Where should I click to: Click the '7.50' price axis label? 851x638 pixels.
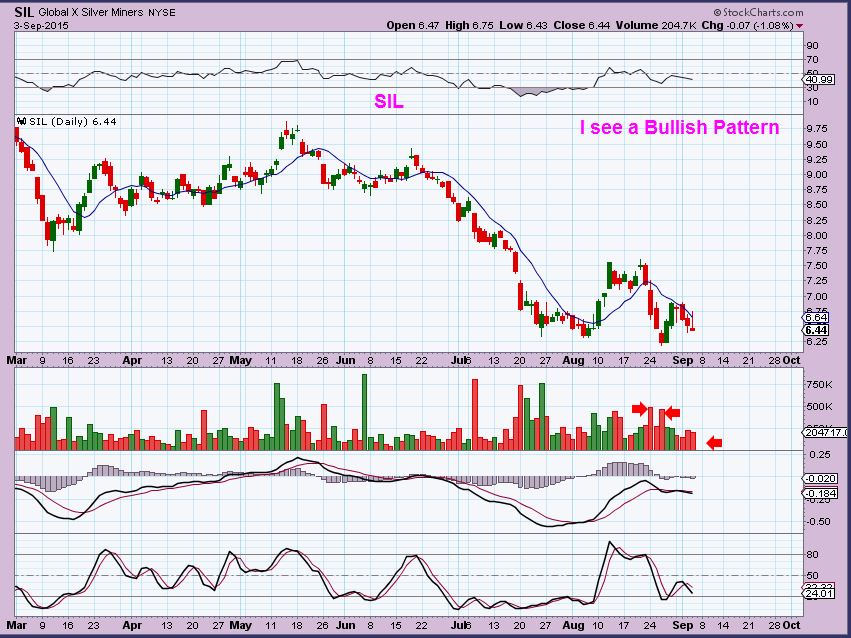[x=817, y=266]
